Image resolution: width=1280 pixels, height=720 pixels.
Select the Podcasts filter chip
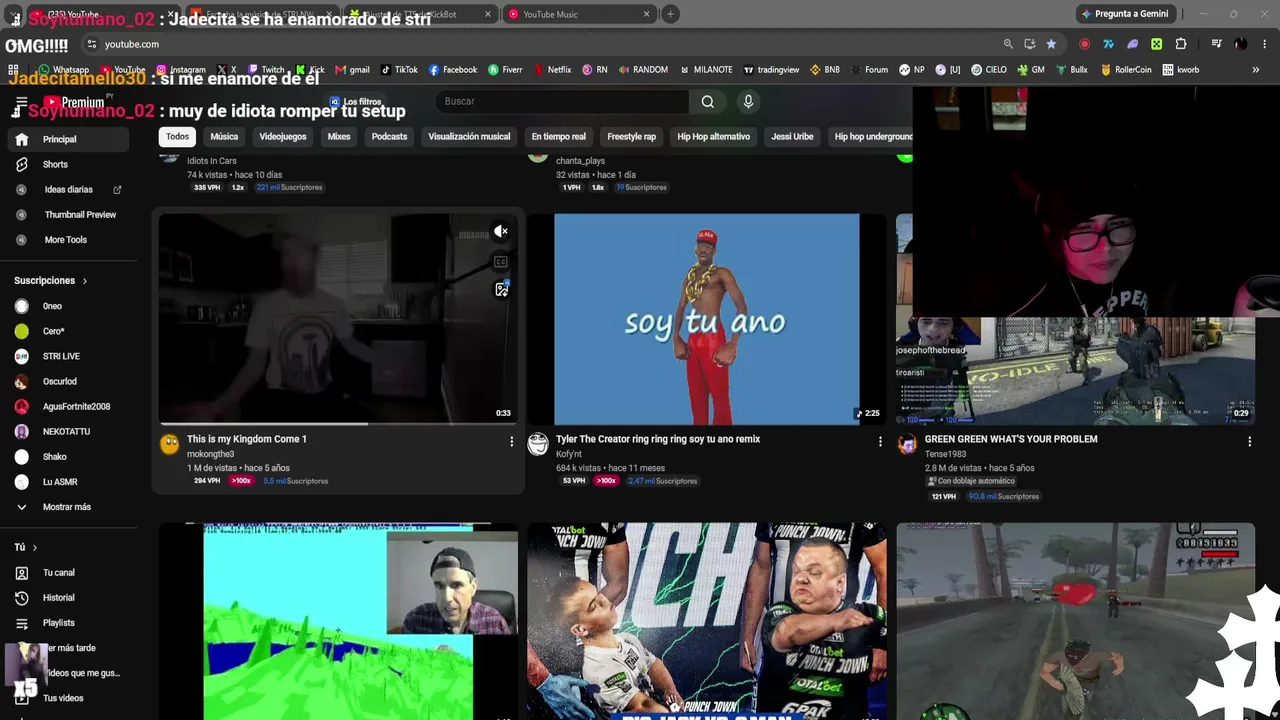click(x=389, y=137)
